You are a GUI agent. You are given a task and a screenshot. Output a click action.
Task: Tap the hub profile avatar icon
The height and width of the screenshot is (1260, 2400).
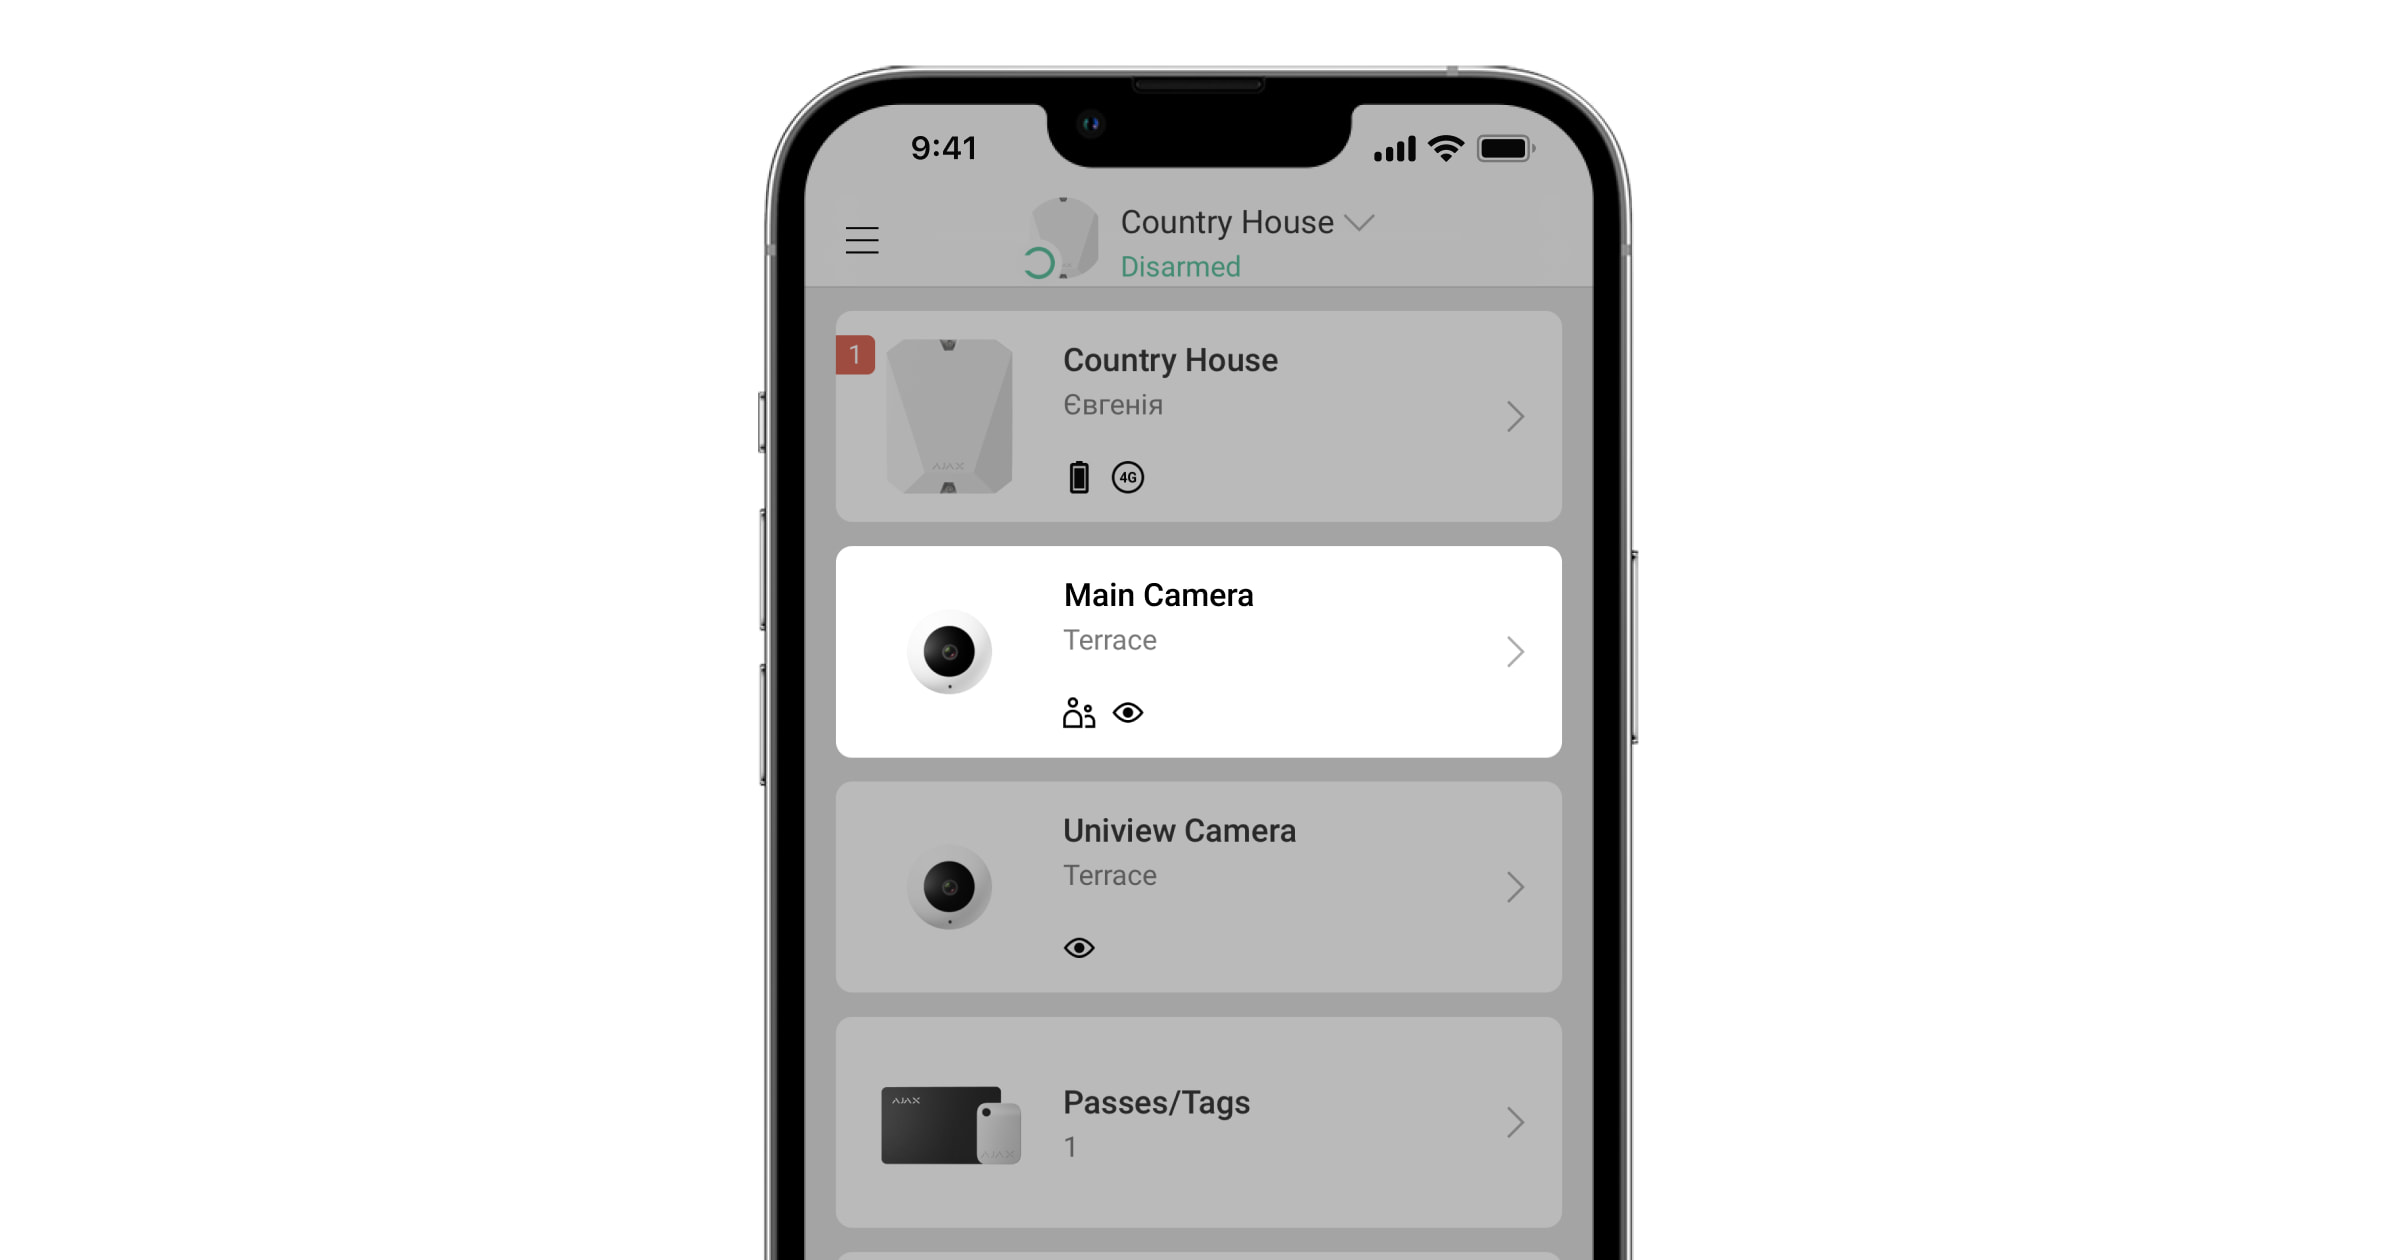(x=1062, y=241)
